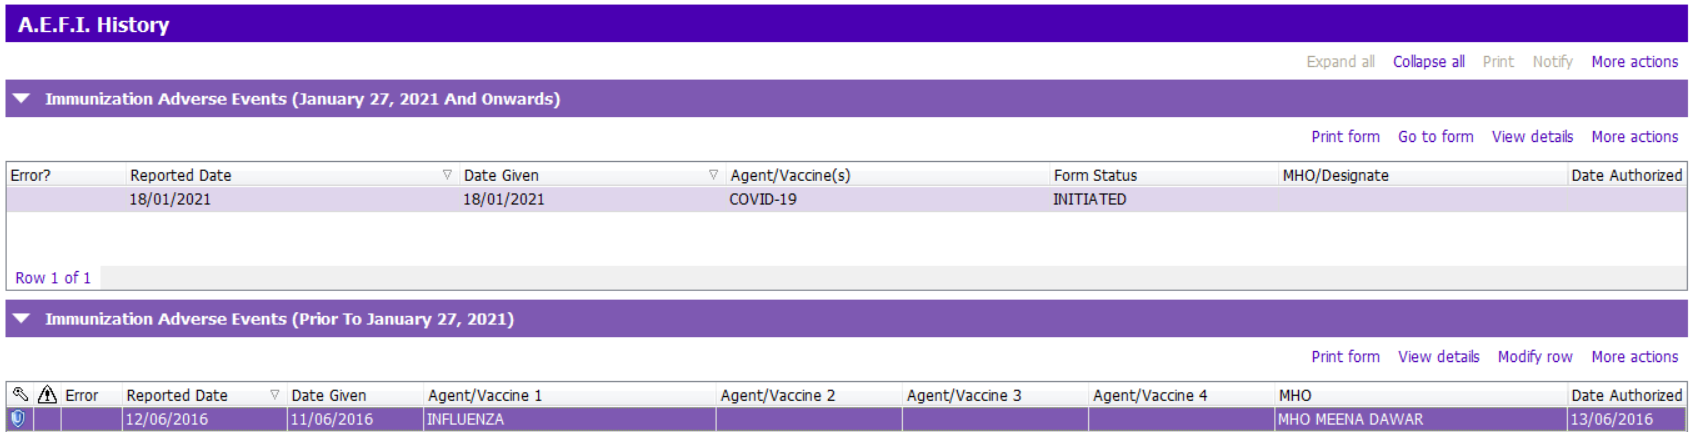Open top-level More actions menu
The image size is (1691, 432).
coord(1634,62)
